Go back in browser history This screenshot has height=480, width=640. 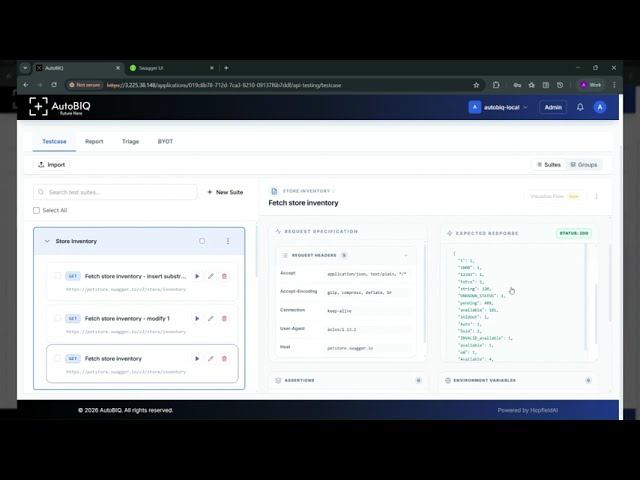click(26, 85)
